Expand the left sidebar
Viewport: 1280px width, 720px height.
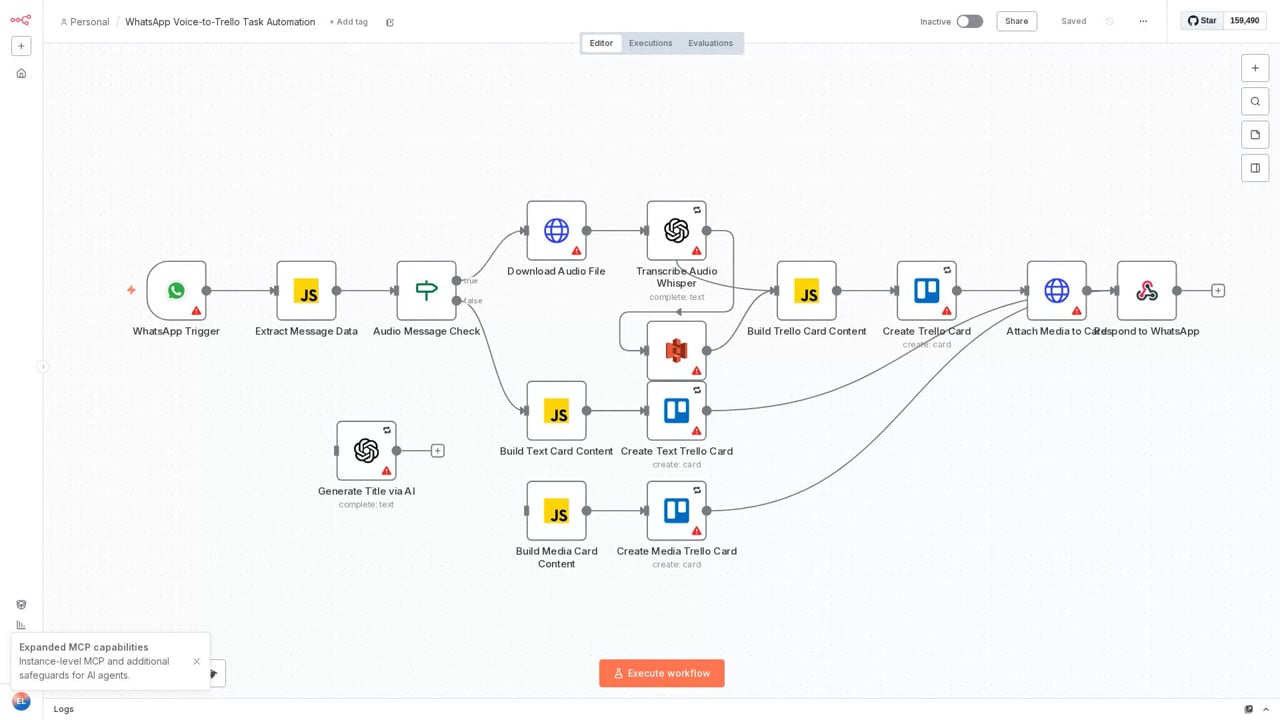click(x=42, y=367)
